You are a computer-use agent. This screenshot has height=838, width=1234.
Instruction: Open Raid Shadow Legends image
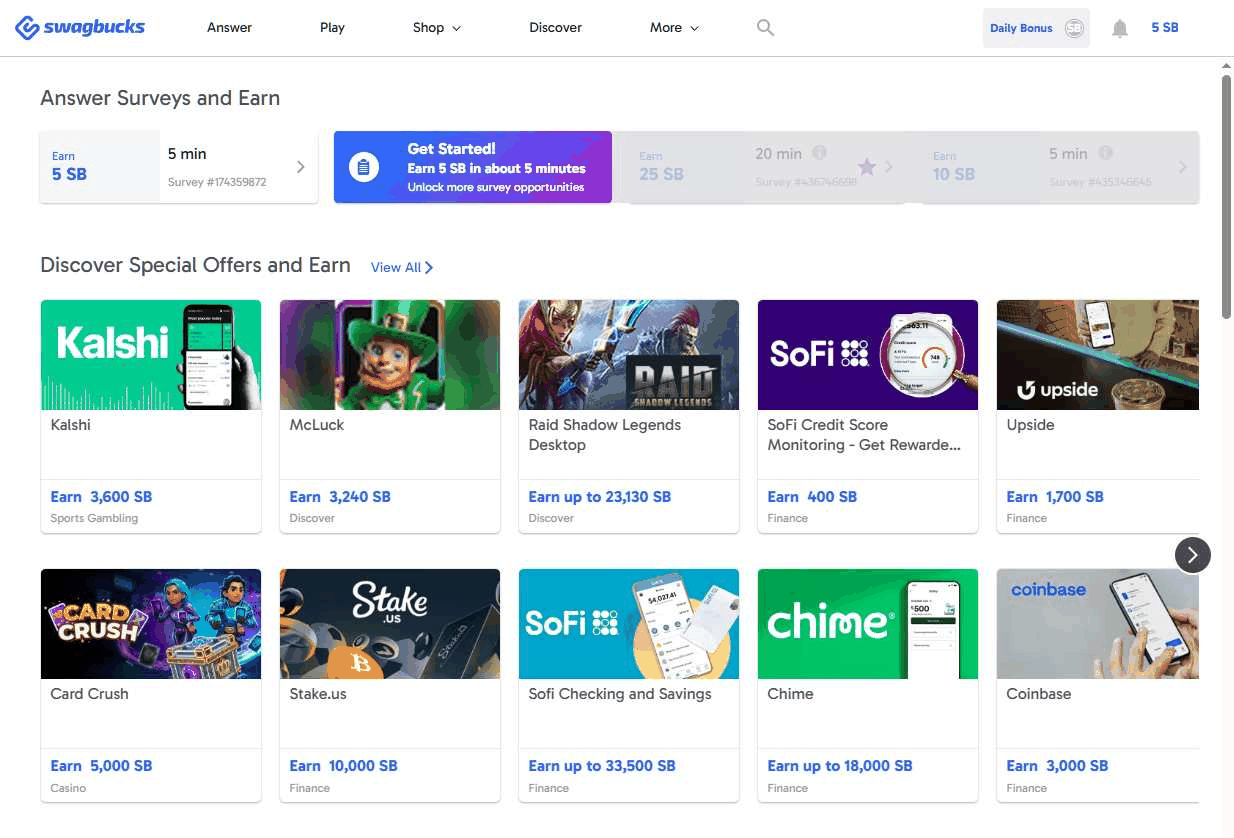pyautogui.click(x=629, y=355)
